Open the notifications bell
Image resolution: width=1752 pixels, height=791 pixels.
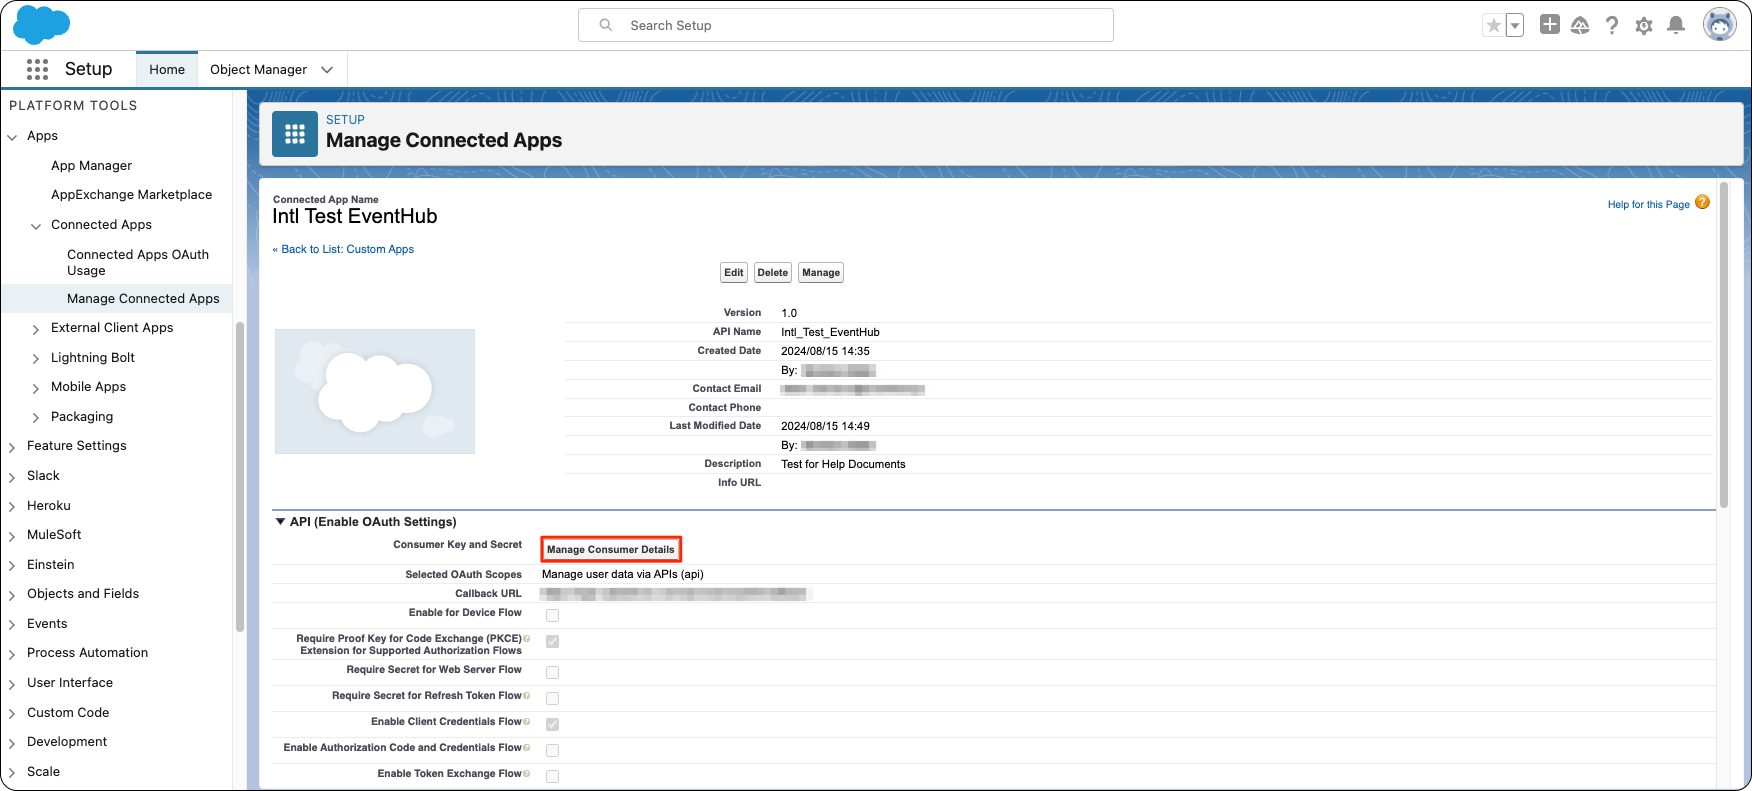[x=1676, y=26]
